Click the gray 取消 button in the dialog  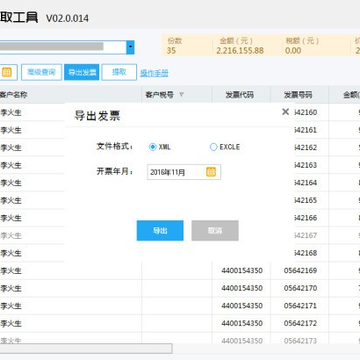tap(215, 230)
